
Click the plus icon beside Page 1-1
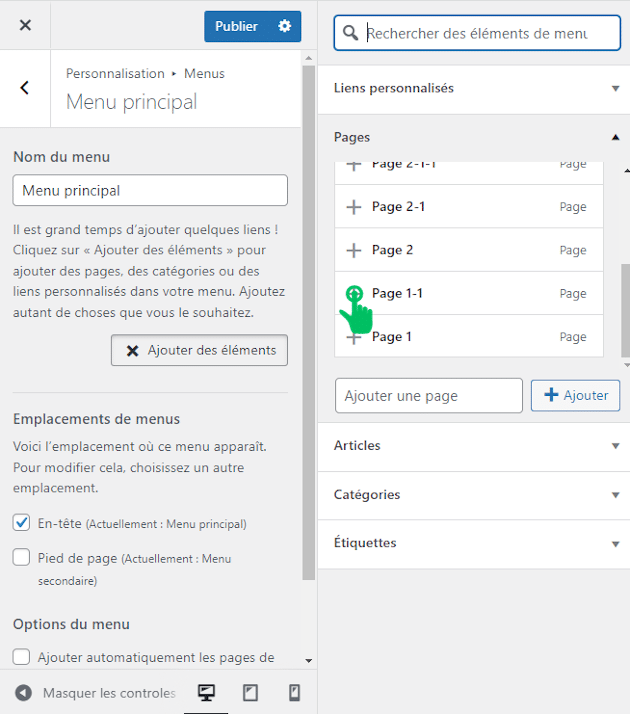point(353,293)
